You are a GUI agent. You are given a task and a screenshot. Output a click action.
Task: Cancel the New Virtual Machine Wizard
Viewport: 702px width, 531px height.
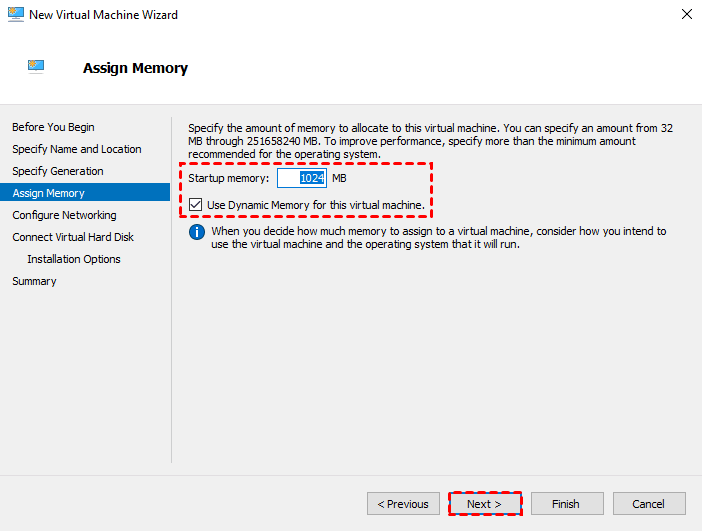(649, 504)
